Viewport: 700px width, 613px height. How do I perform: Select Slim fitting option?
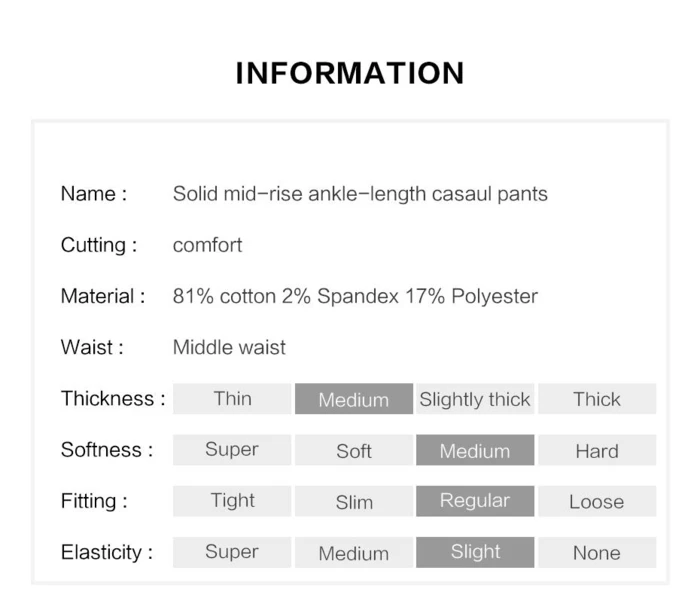(353, 501)
